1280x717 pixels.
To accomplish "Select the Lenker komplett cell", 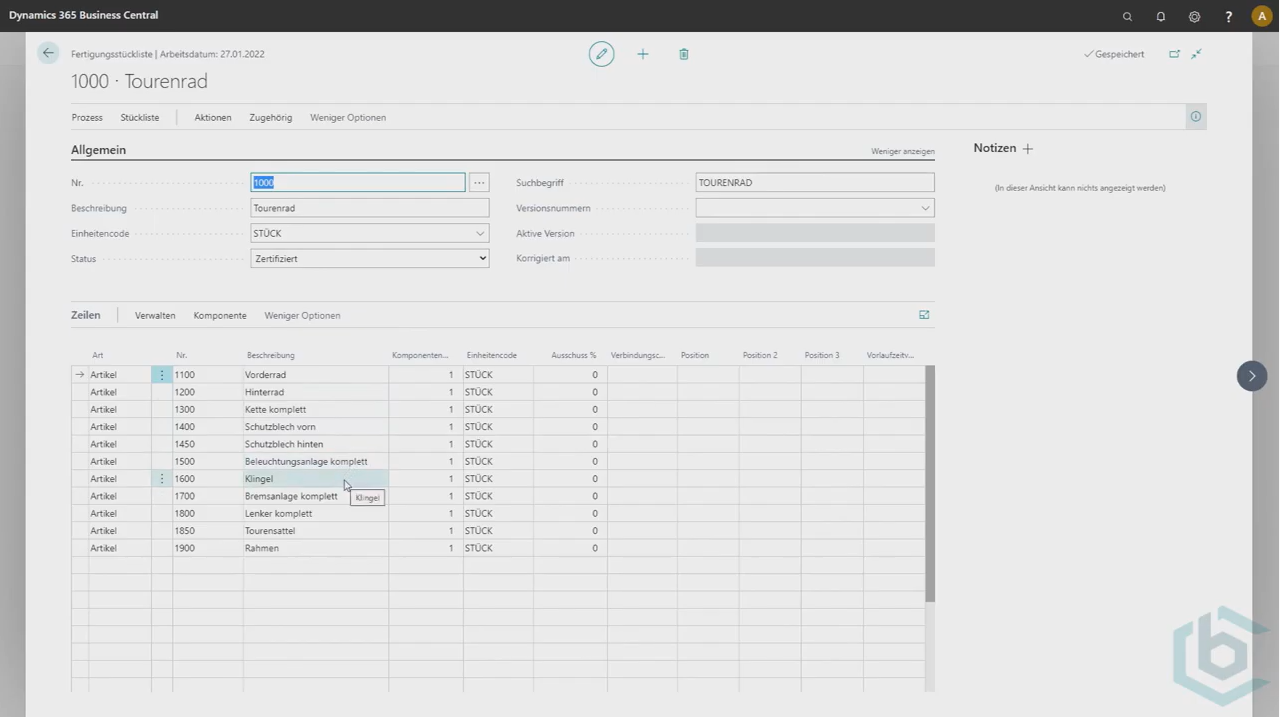I will tap(316, 514).
